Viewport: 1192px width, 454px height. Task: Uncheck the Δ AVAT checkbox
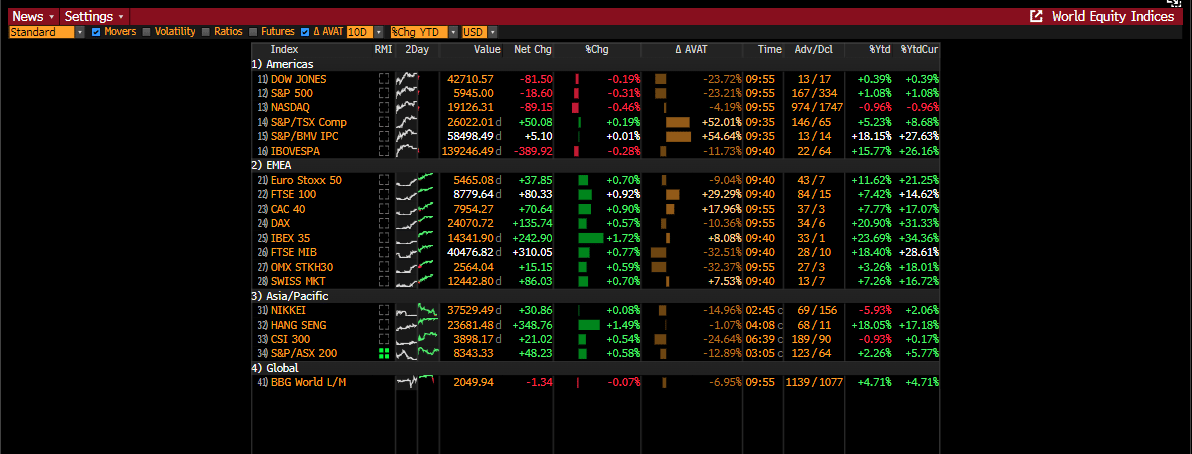pos(305,32)
